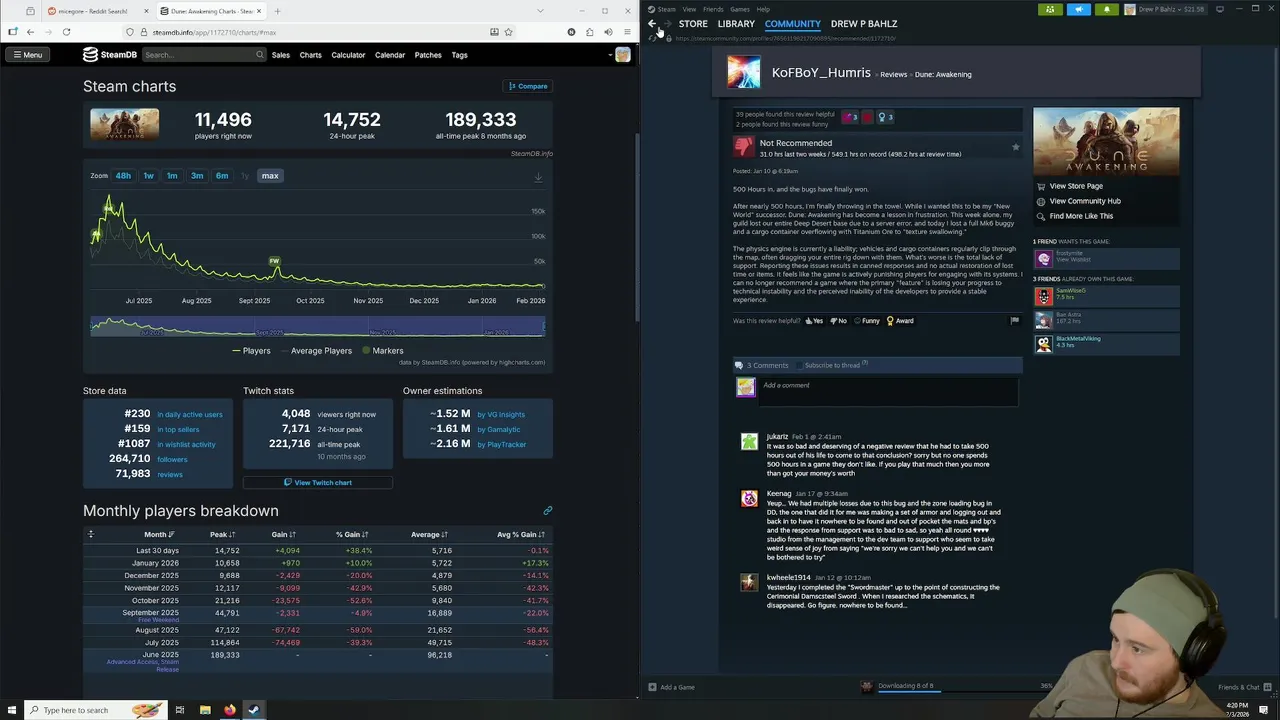Click Compare button on Steam charts
Screen dimensions: 1280x720
click(528, 86)
